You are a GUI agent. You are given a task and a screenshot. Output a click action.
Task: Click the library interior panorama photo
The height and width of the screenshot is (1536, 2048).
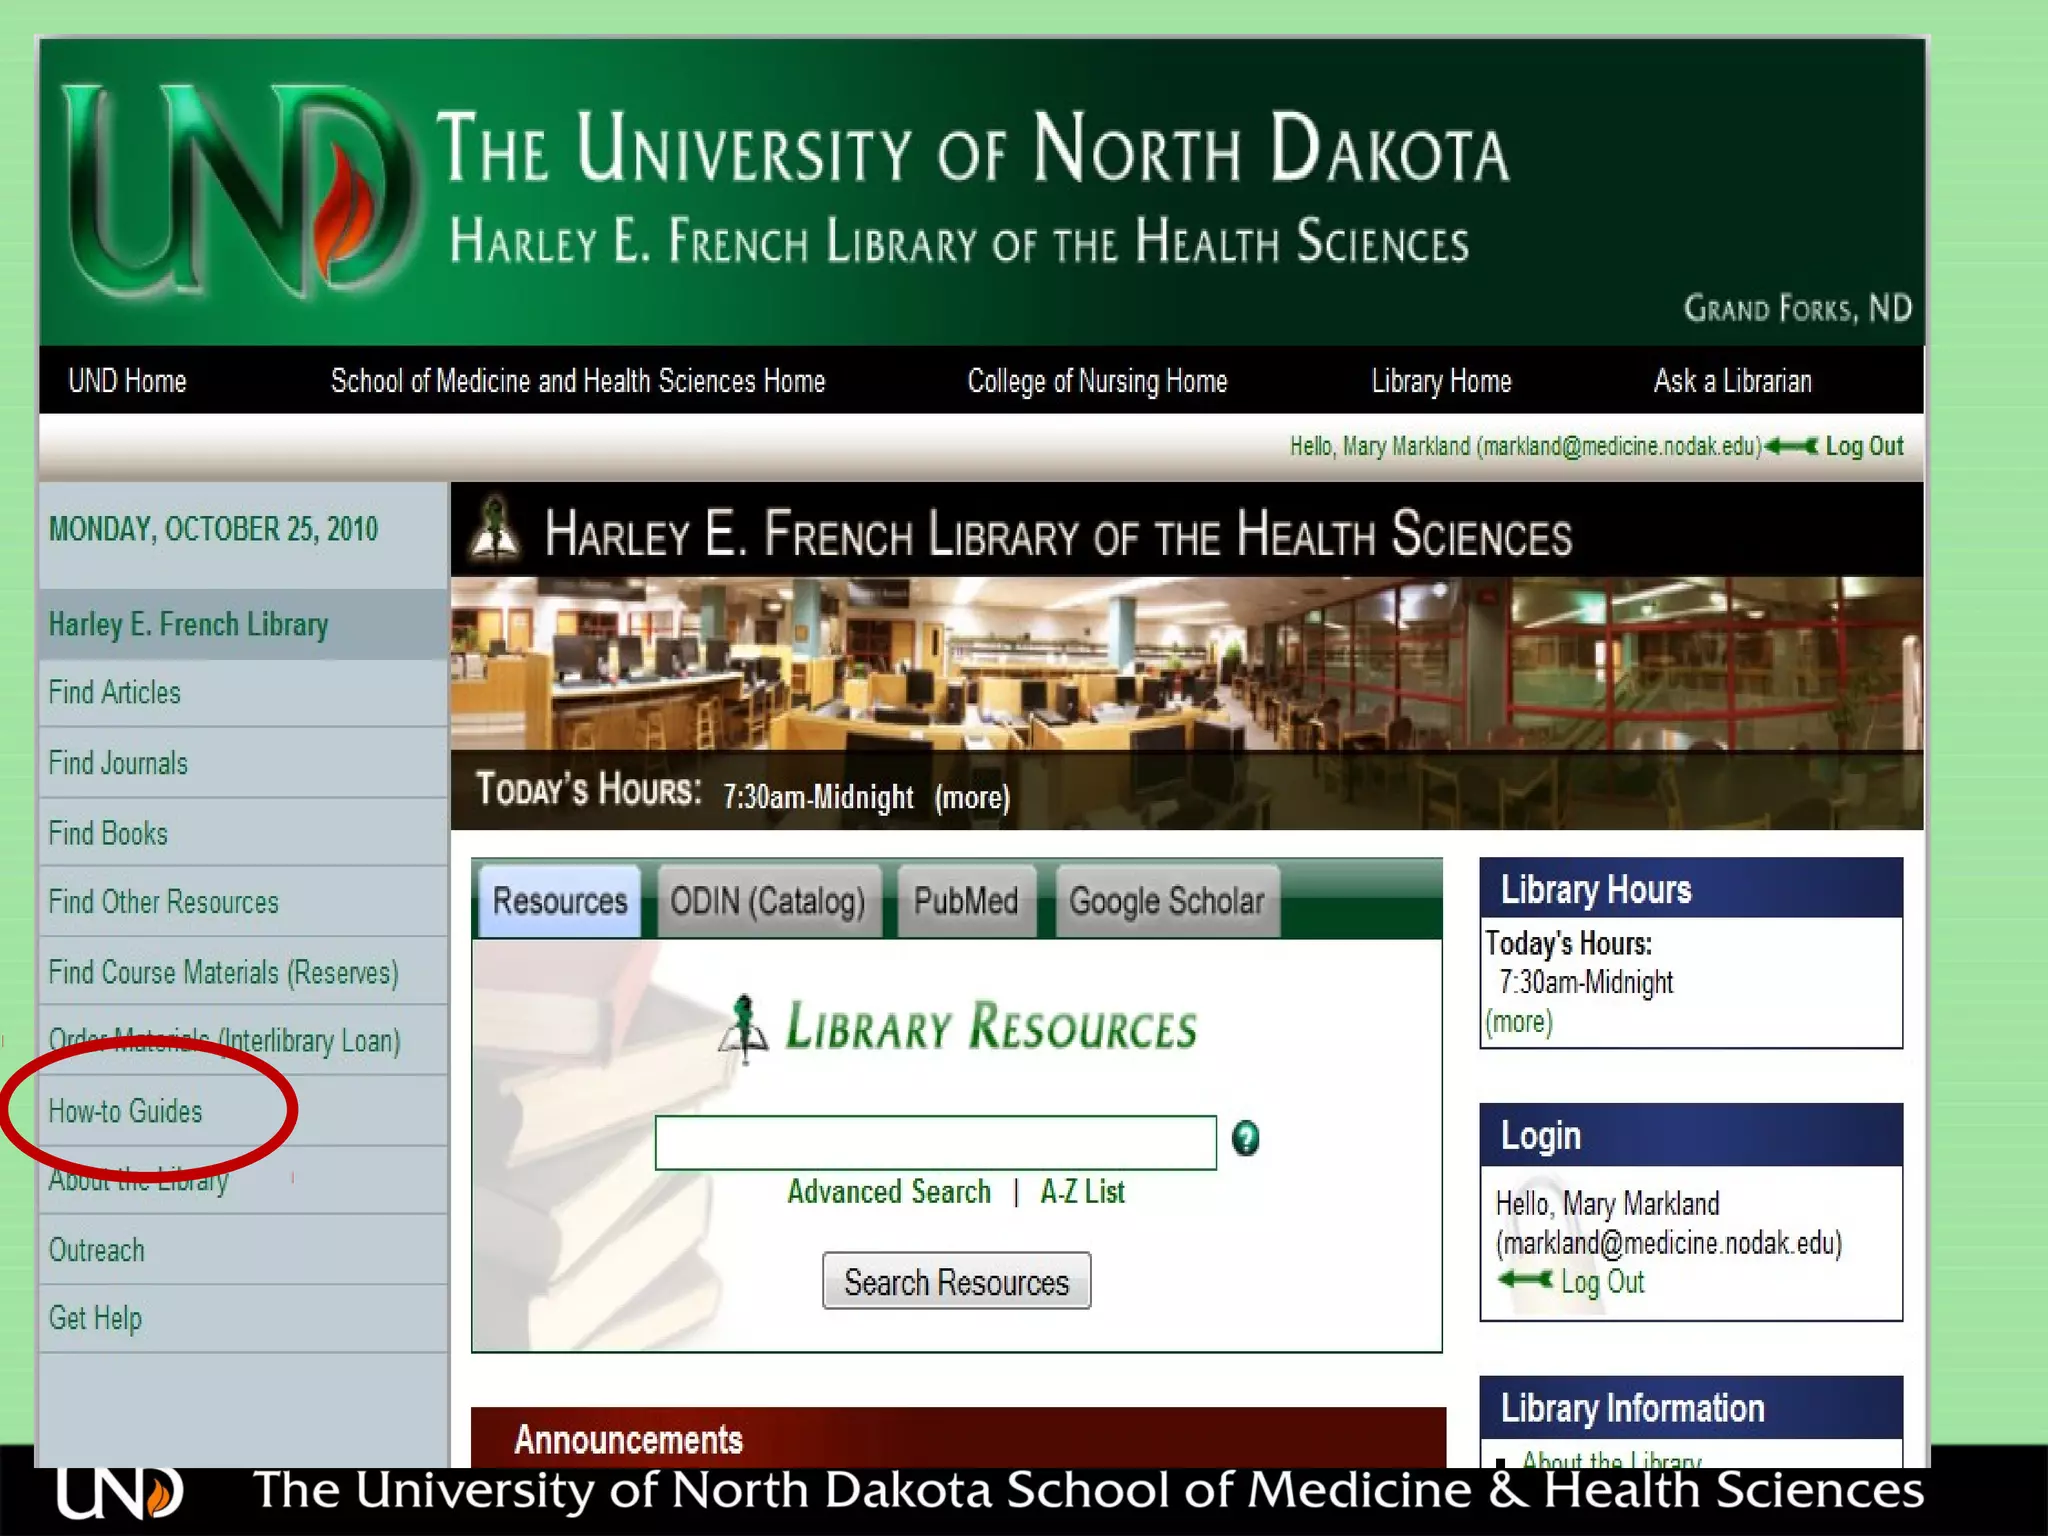[1185, 665]
